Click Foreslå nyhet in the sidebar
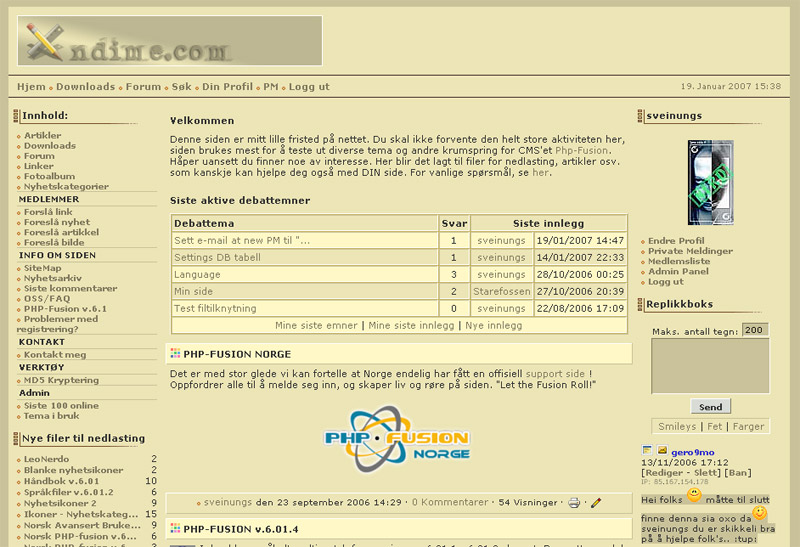This screenshot has width=800, height=547. coord(57,222)
